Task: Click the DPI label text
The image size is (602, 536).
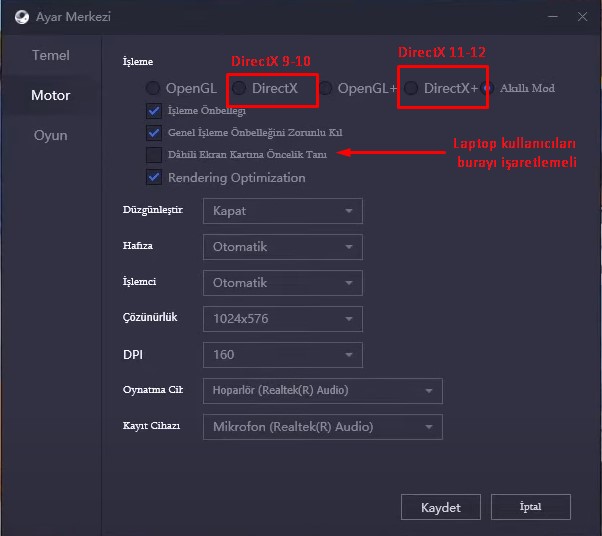Action: click(133, 354)
